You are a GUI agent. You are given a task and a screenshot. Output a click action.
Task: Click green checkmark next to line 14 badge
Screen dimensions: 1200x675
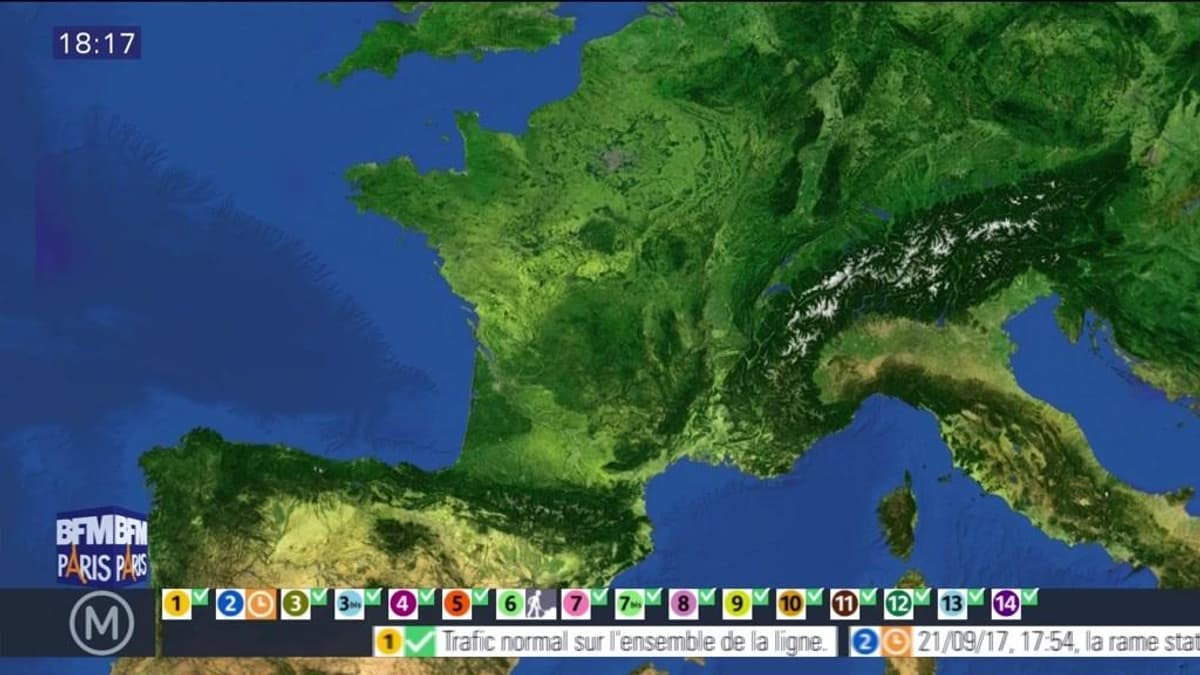point(1030,598)
